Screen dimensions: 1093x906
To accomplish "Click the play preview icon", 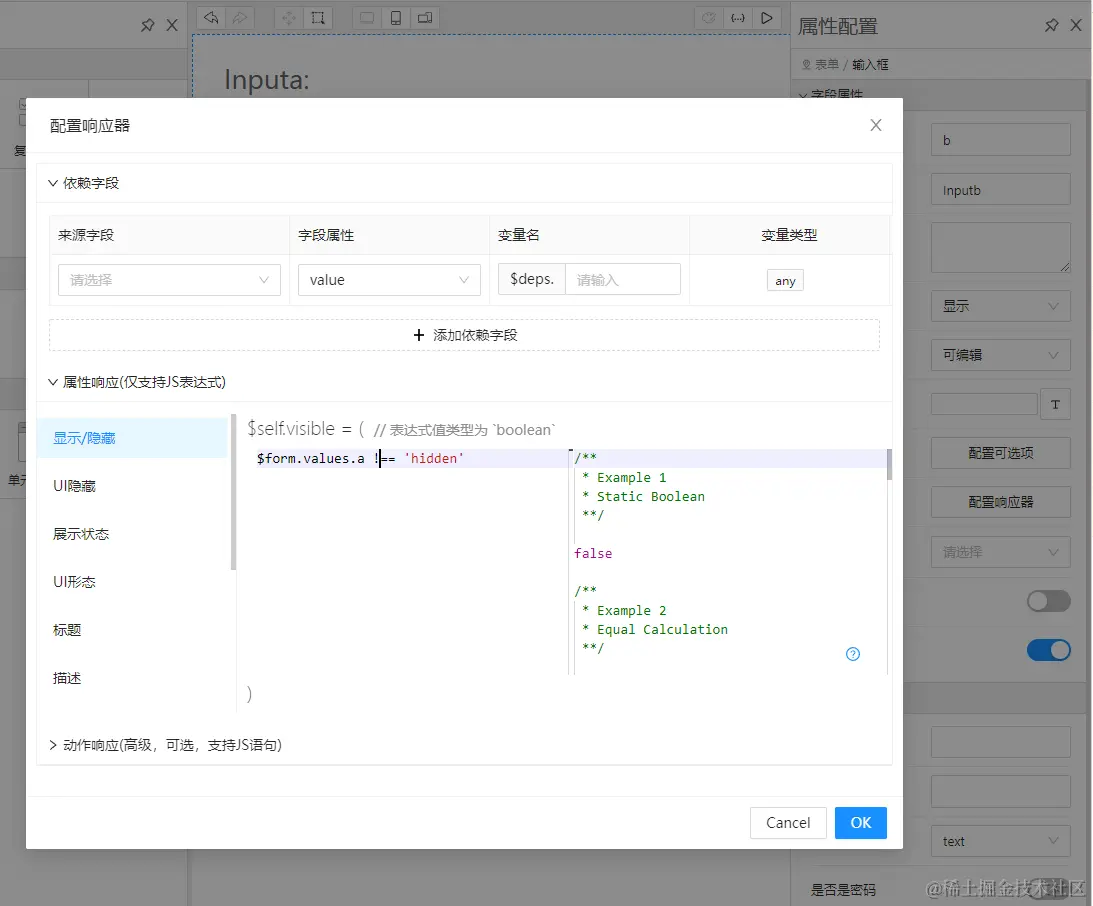I will tap(767, 17).
